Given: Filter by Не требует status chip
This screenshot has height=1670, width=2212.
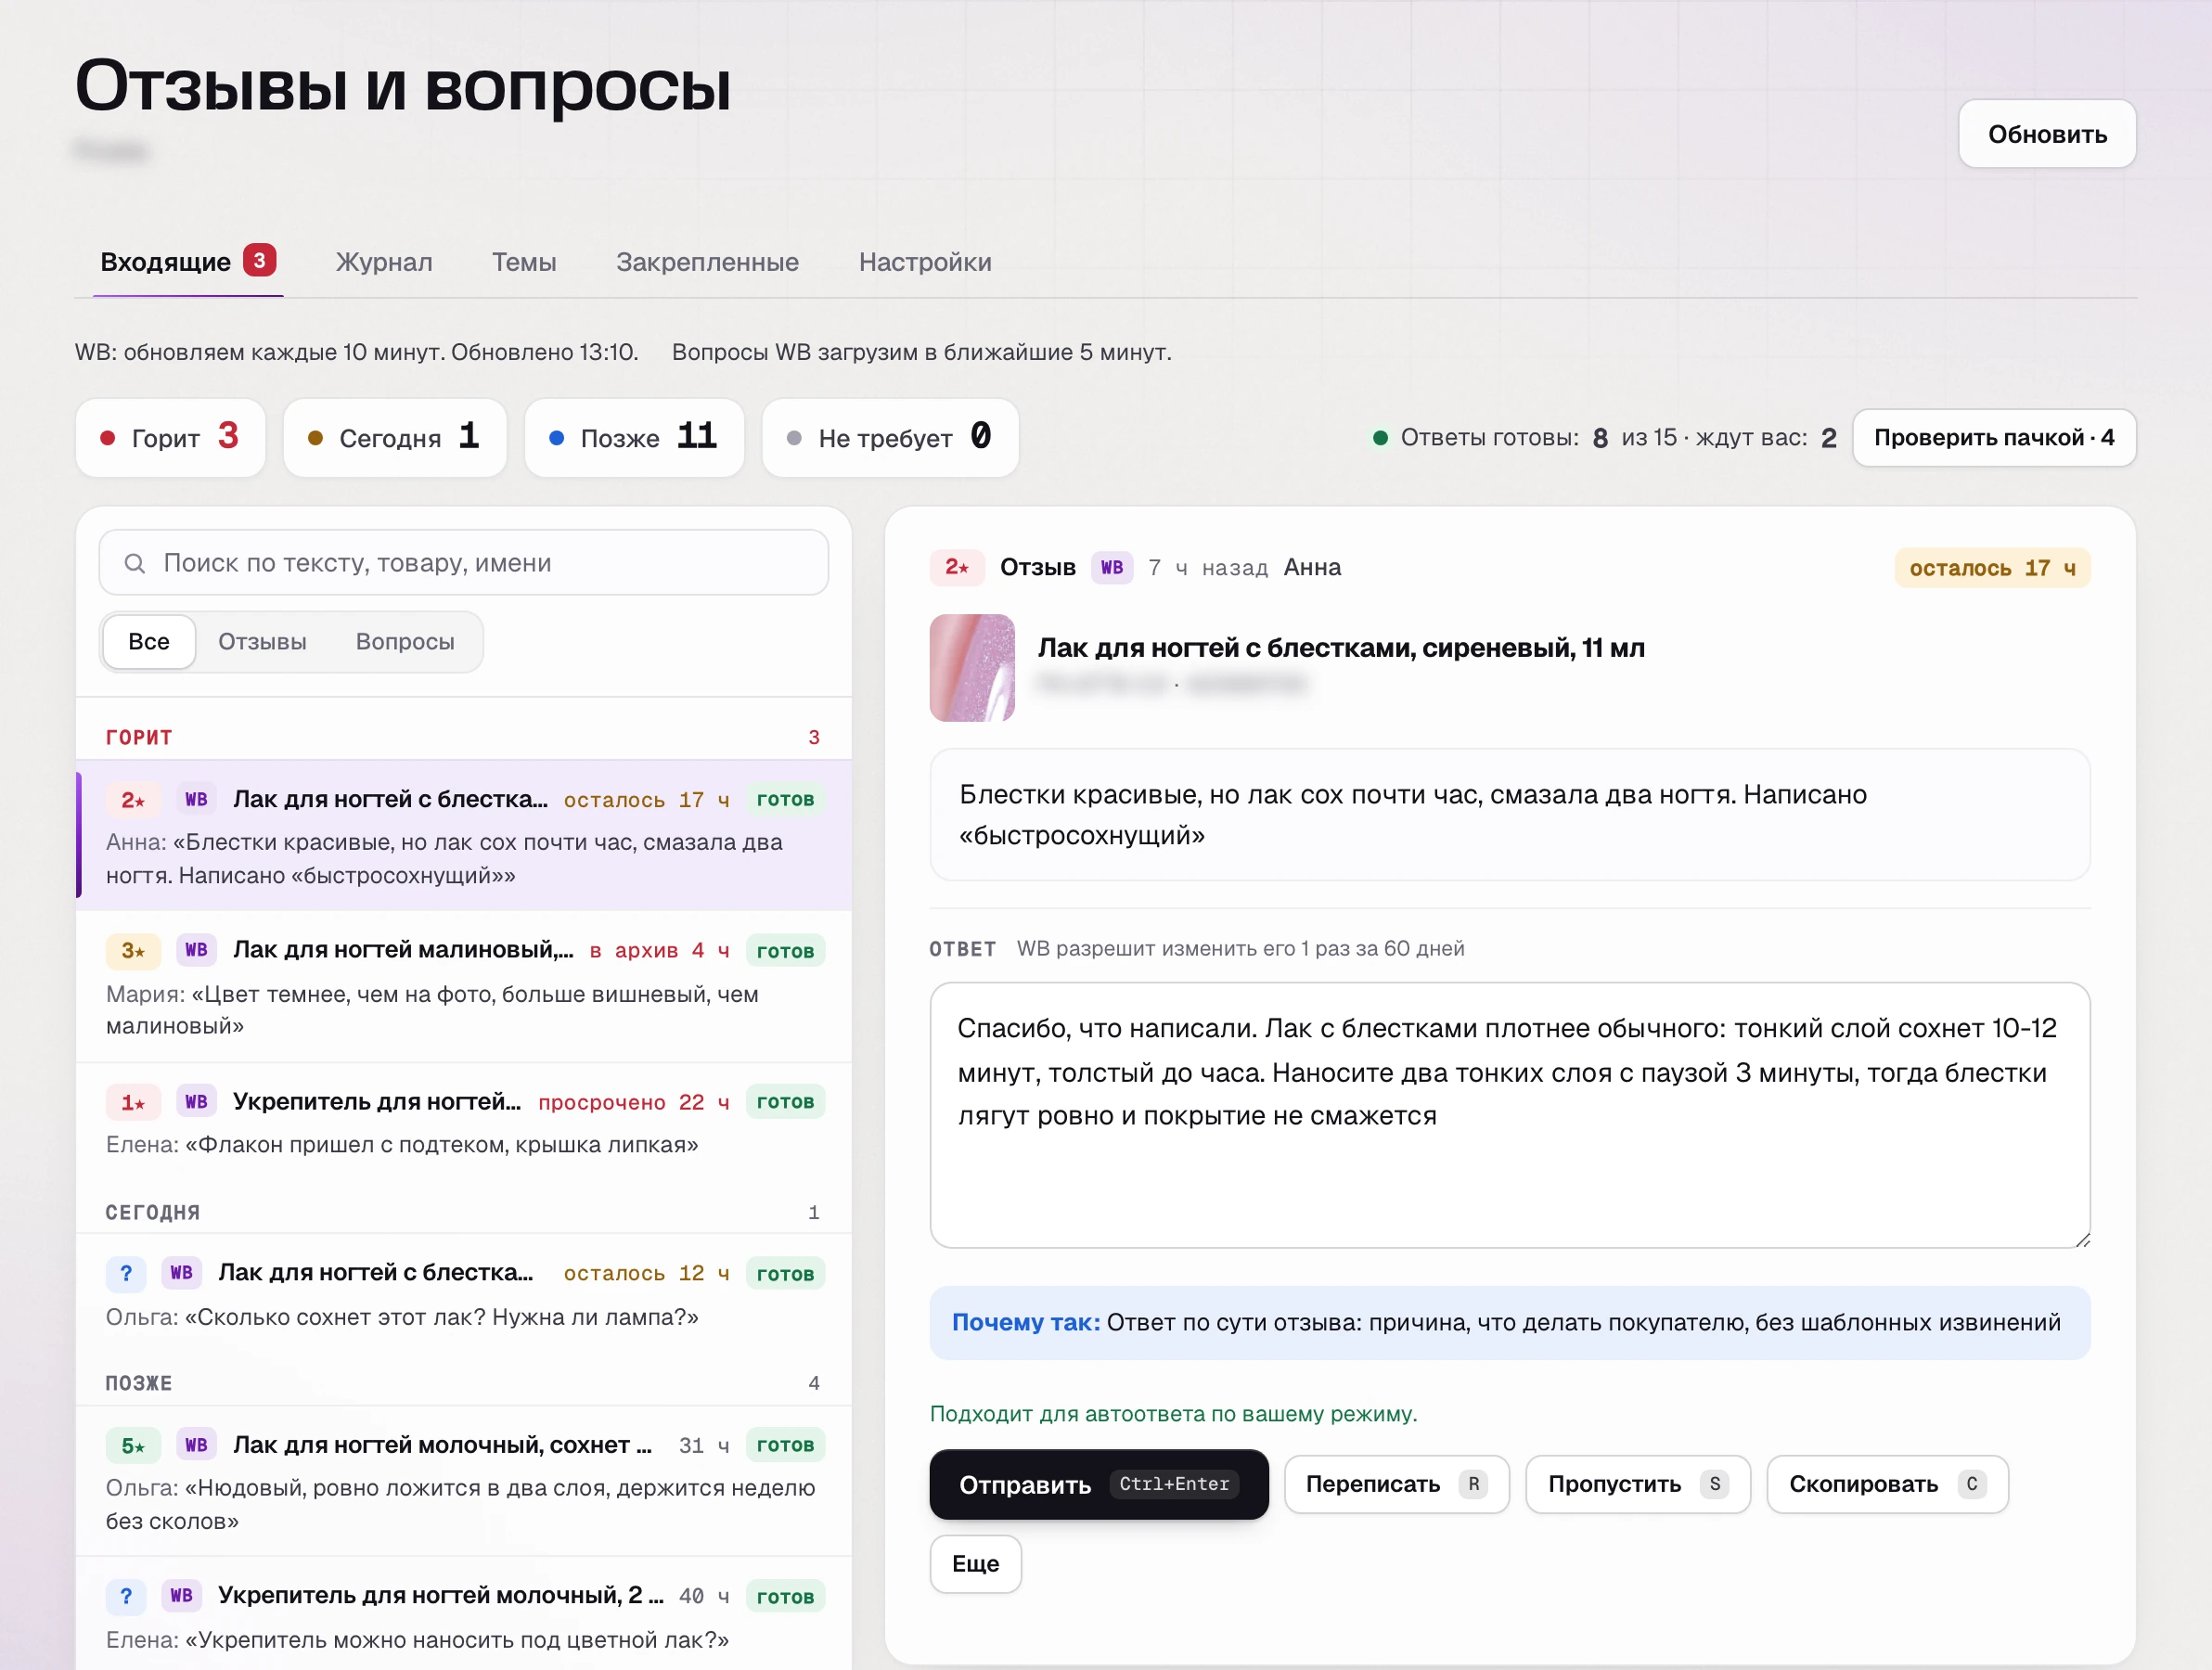Looking at the screenshot, I should (890, 438).
